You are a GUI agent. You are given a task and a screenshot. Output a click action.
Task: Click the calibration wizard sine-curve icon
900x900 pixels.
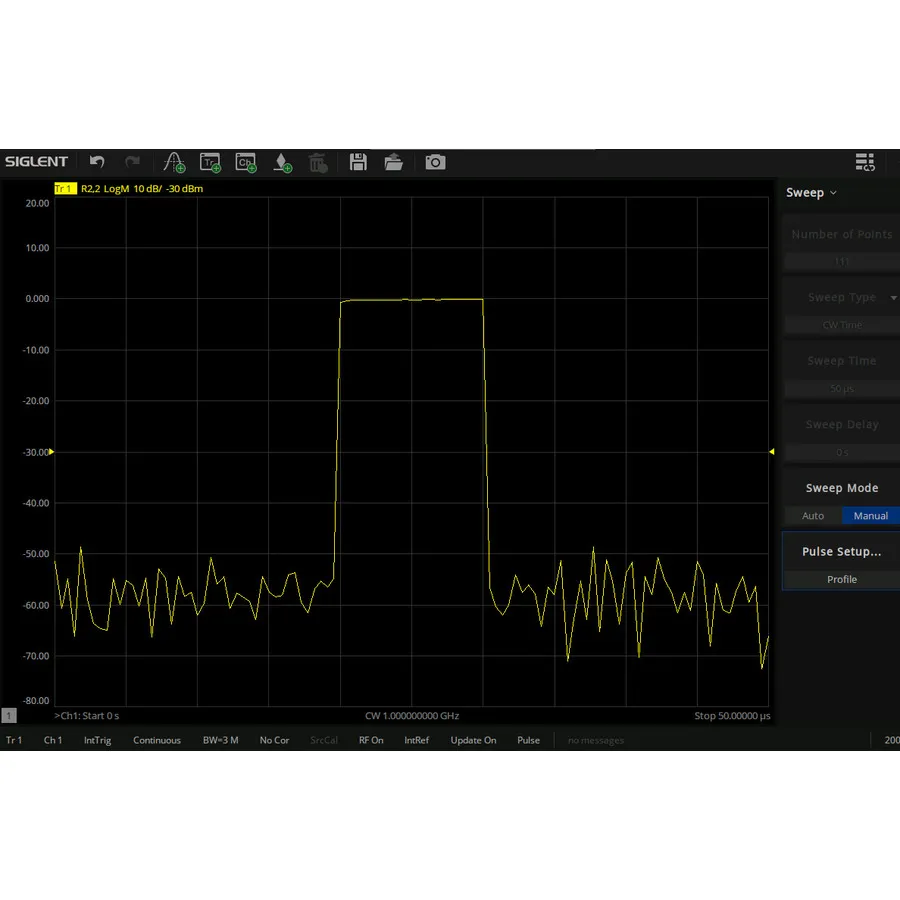(x=174, y=162)
